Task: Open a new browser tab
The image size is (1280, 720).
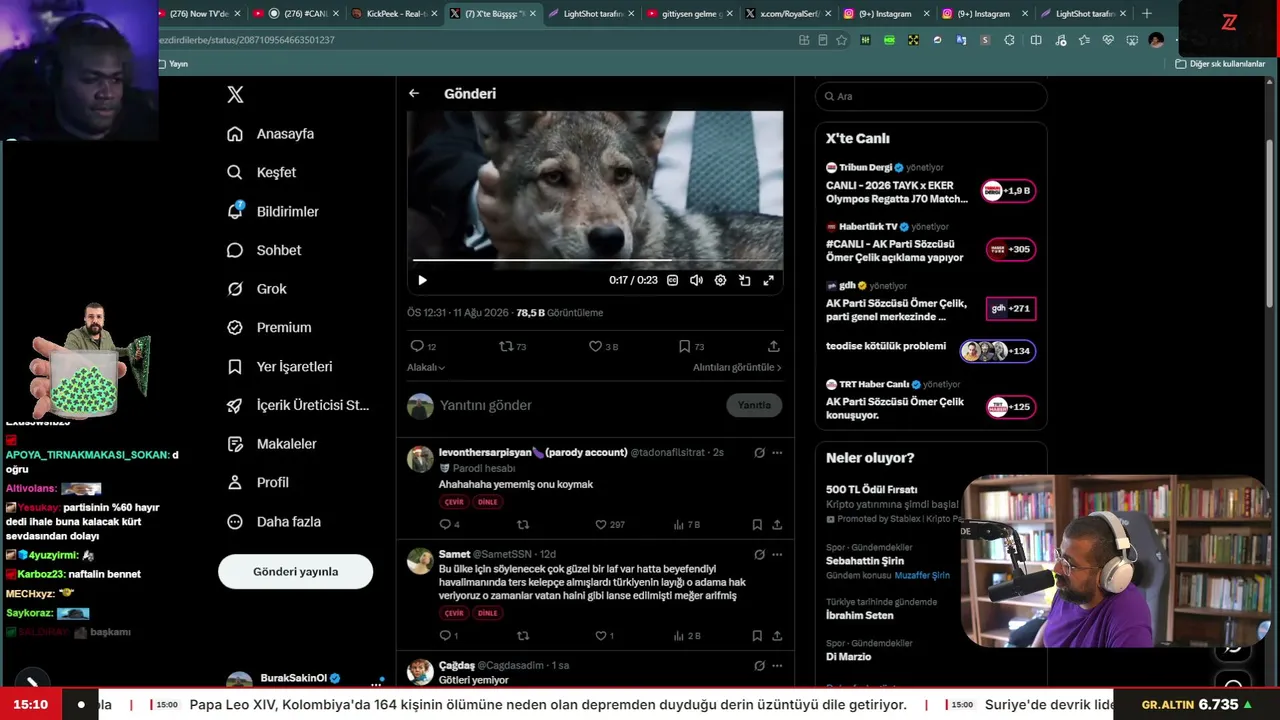Action: pyautogui.click(x=1146, y=14)
